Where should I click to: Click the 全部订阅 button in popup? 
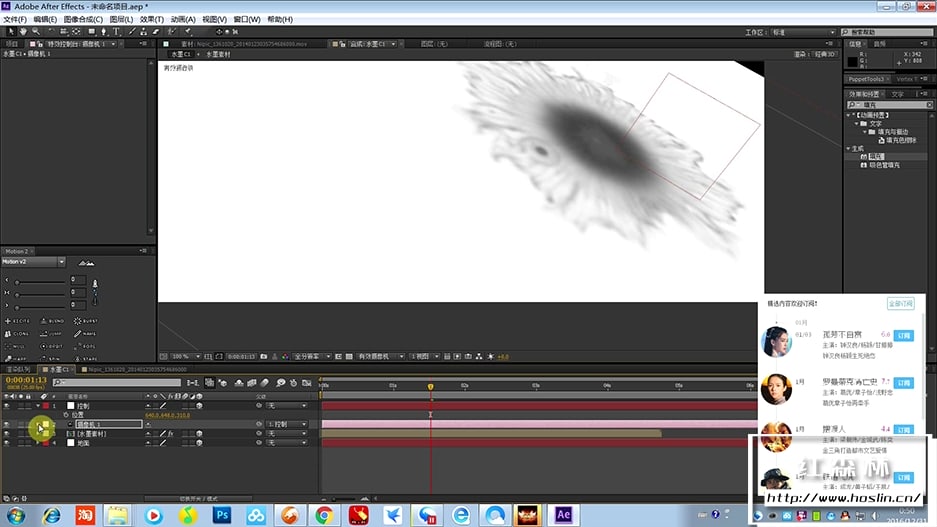(x=901, y=304)
